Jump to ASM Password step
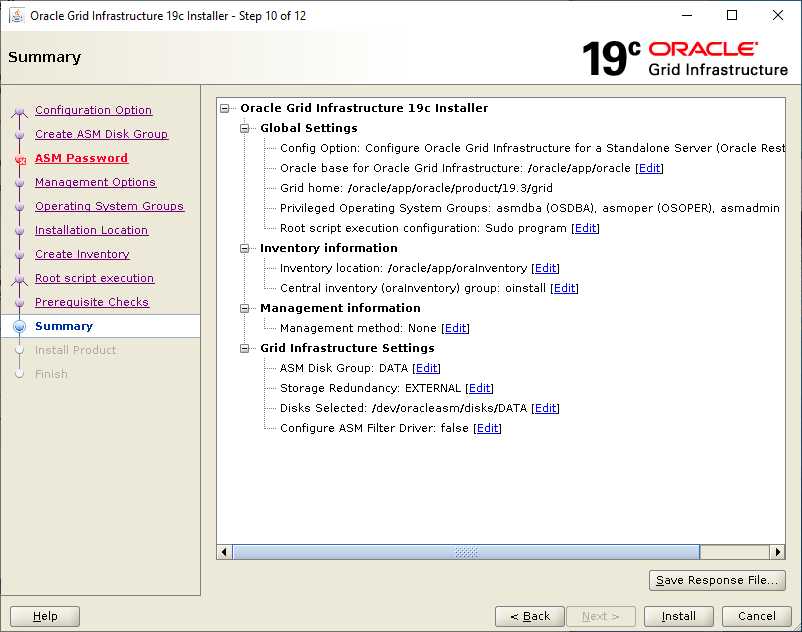 [x=81, y=158]
